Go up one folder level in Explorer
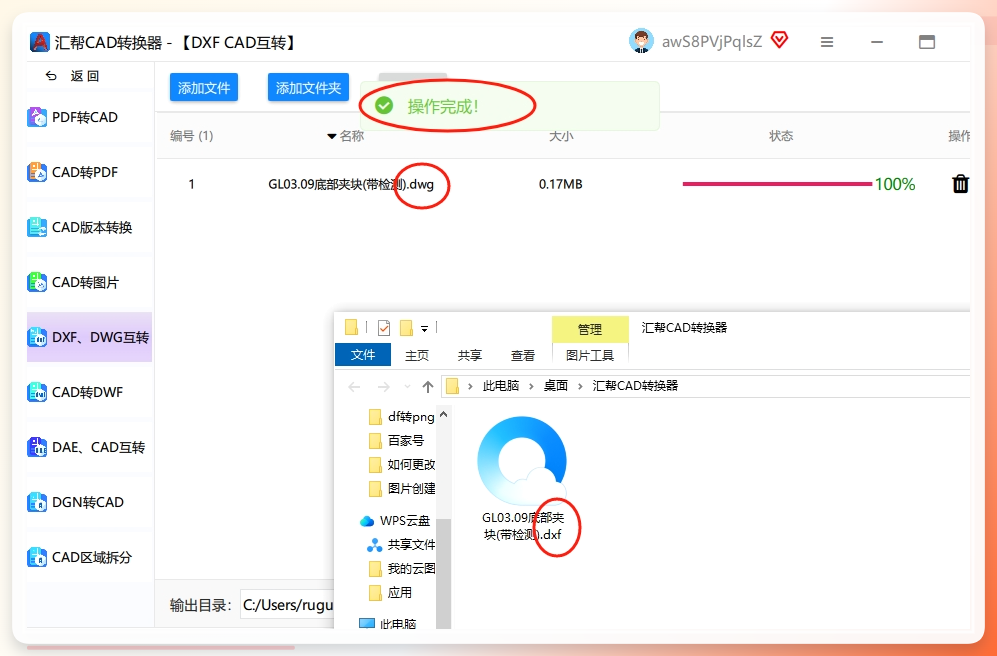997x656 pixels. [428, 386]
